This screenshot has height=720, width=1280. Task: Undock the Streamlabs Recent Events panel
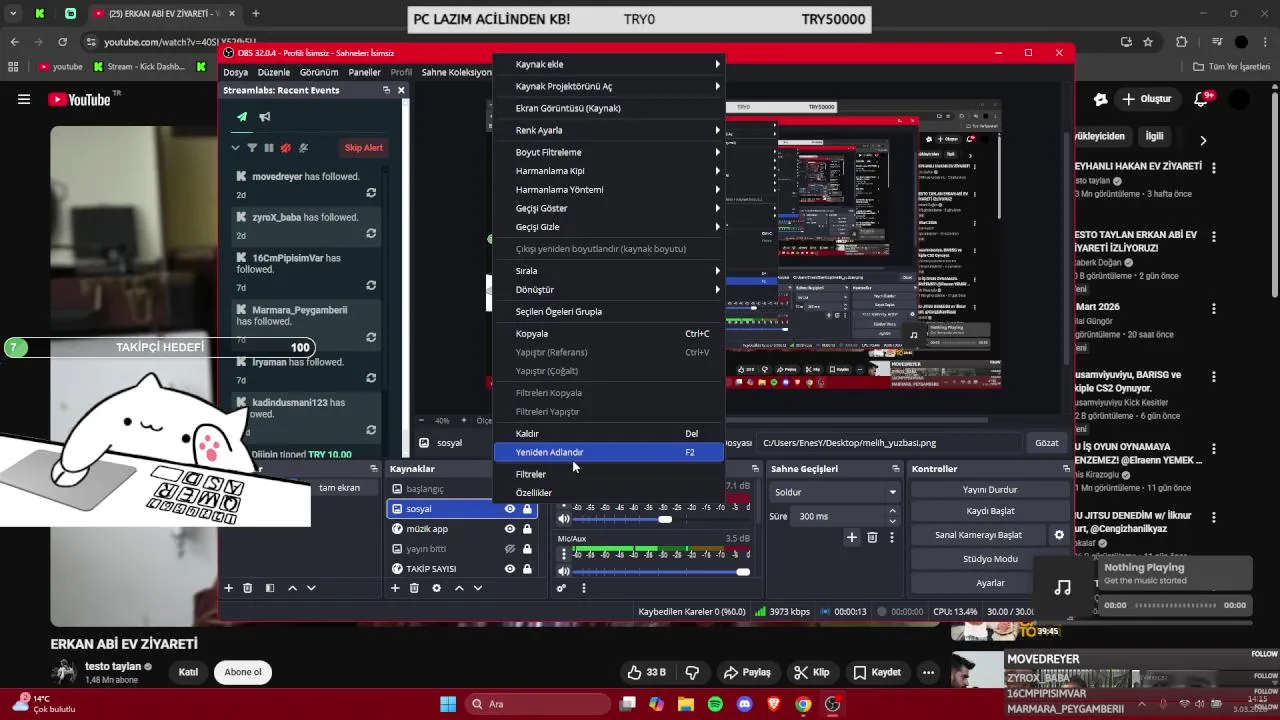[386, 90]
